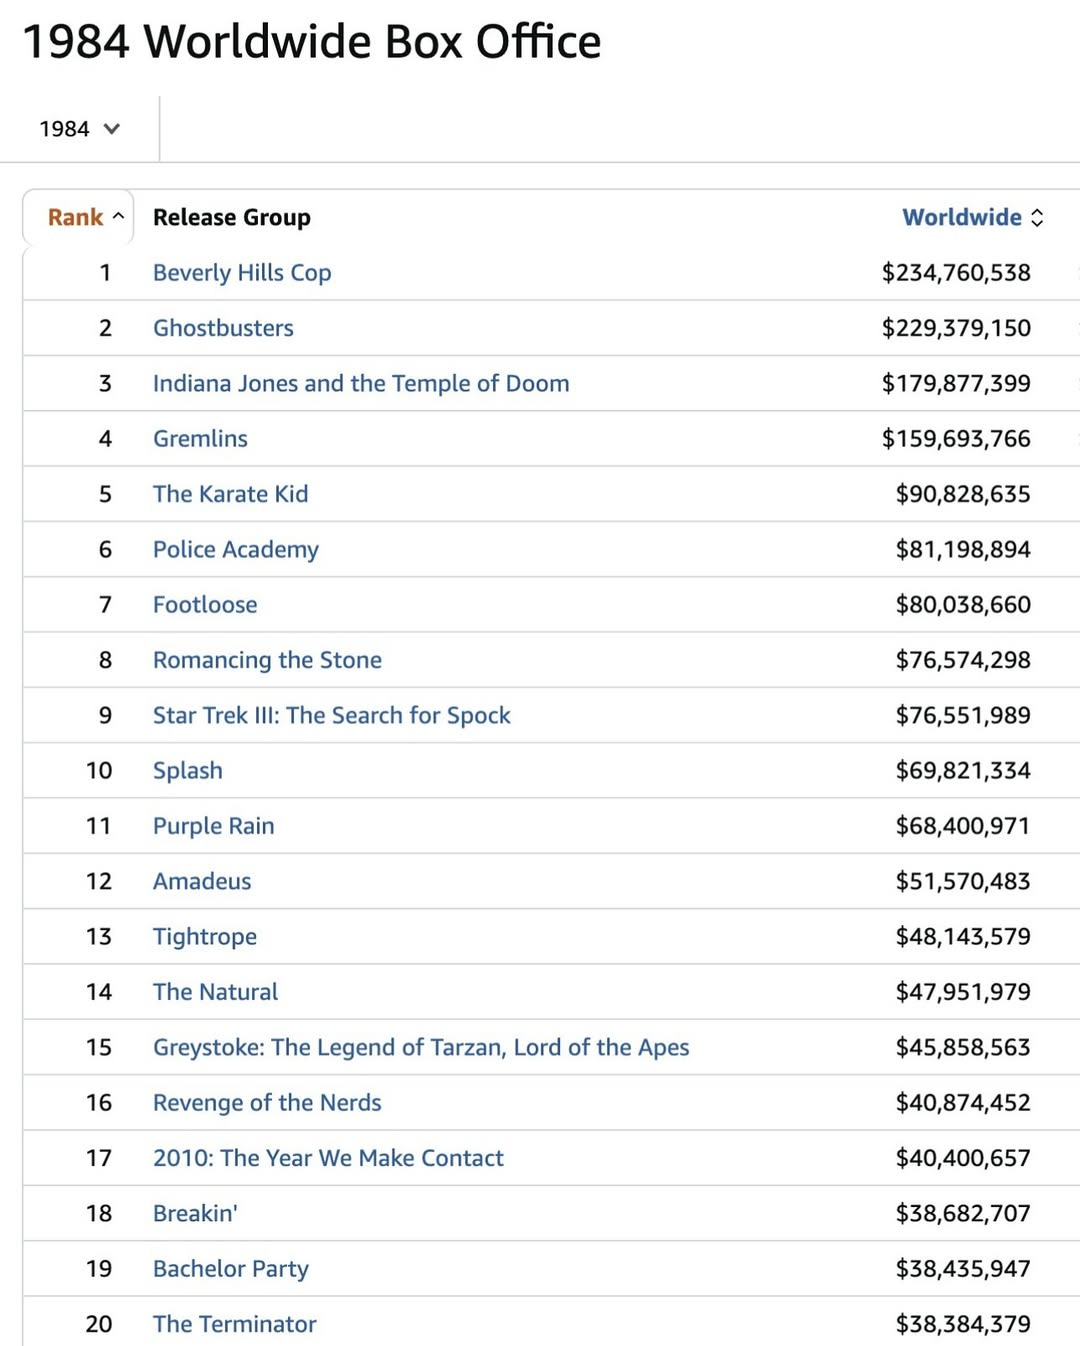Open the Tightrope link
Viewport: 1080px width, 1346px height.
205,936
